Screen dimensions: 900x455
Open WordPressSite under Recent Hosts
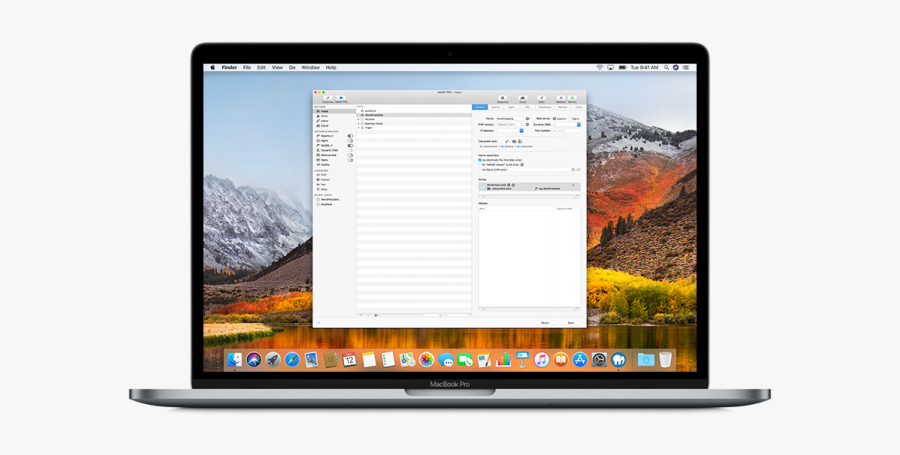329,200
